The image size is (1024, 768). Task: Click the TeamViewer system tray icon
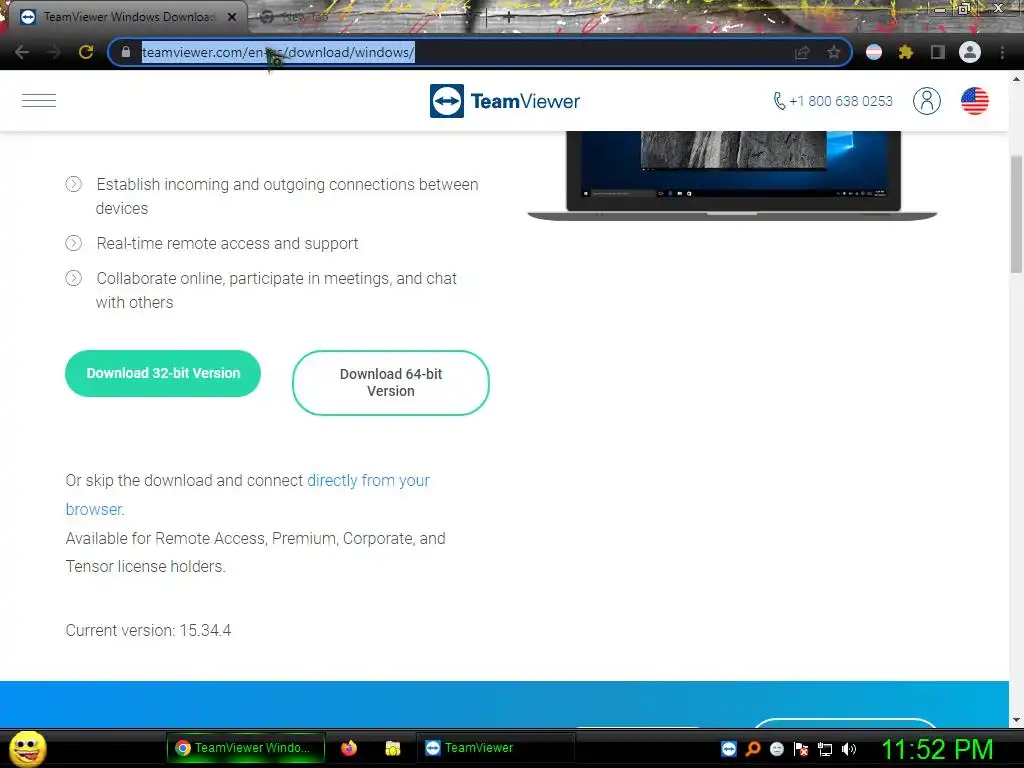click(x=729, y=749)
